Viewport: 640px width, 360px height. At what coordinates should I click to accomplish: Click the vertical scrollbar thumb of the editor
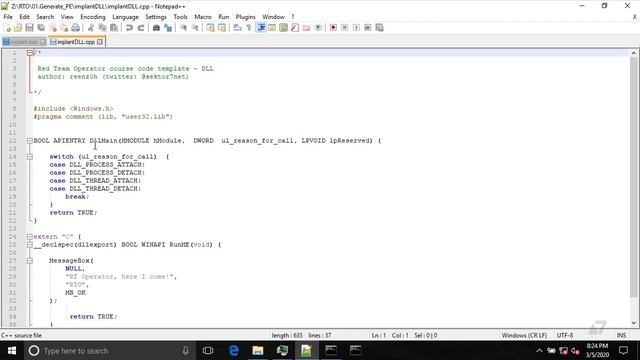633,176
